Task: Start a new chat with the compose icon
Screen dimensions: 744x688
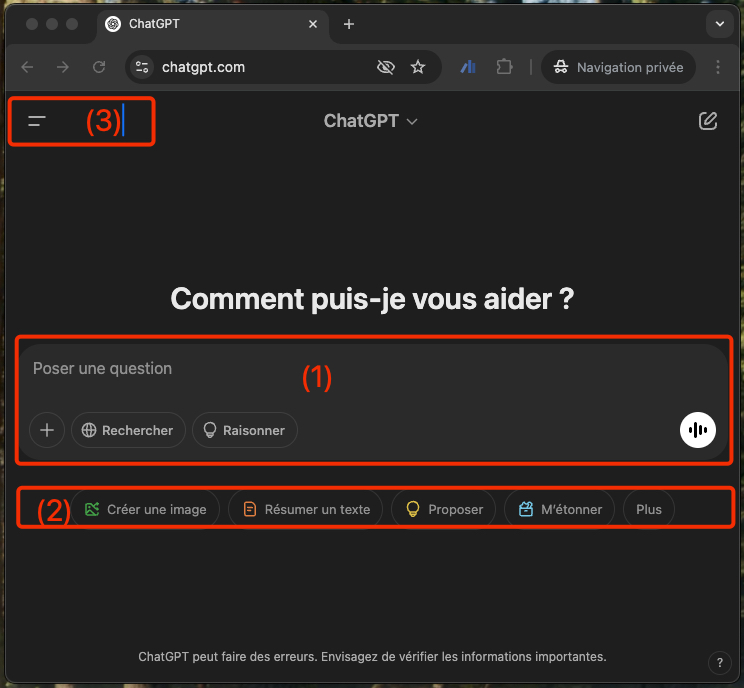Action: click(707, 121)
